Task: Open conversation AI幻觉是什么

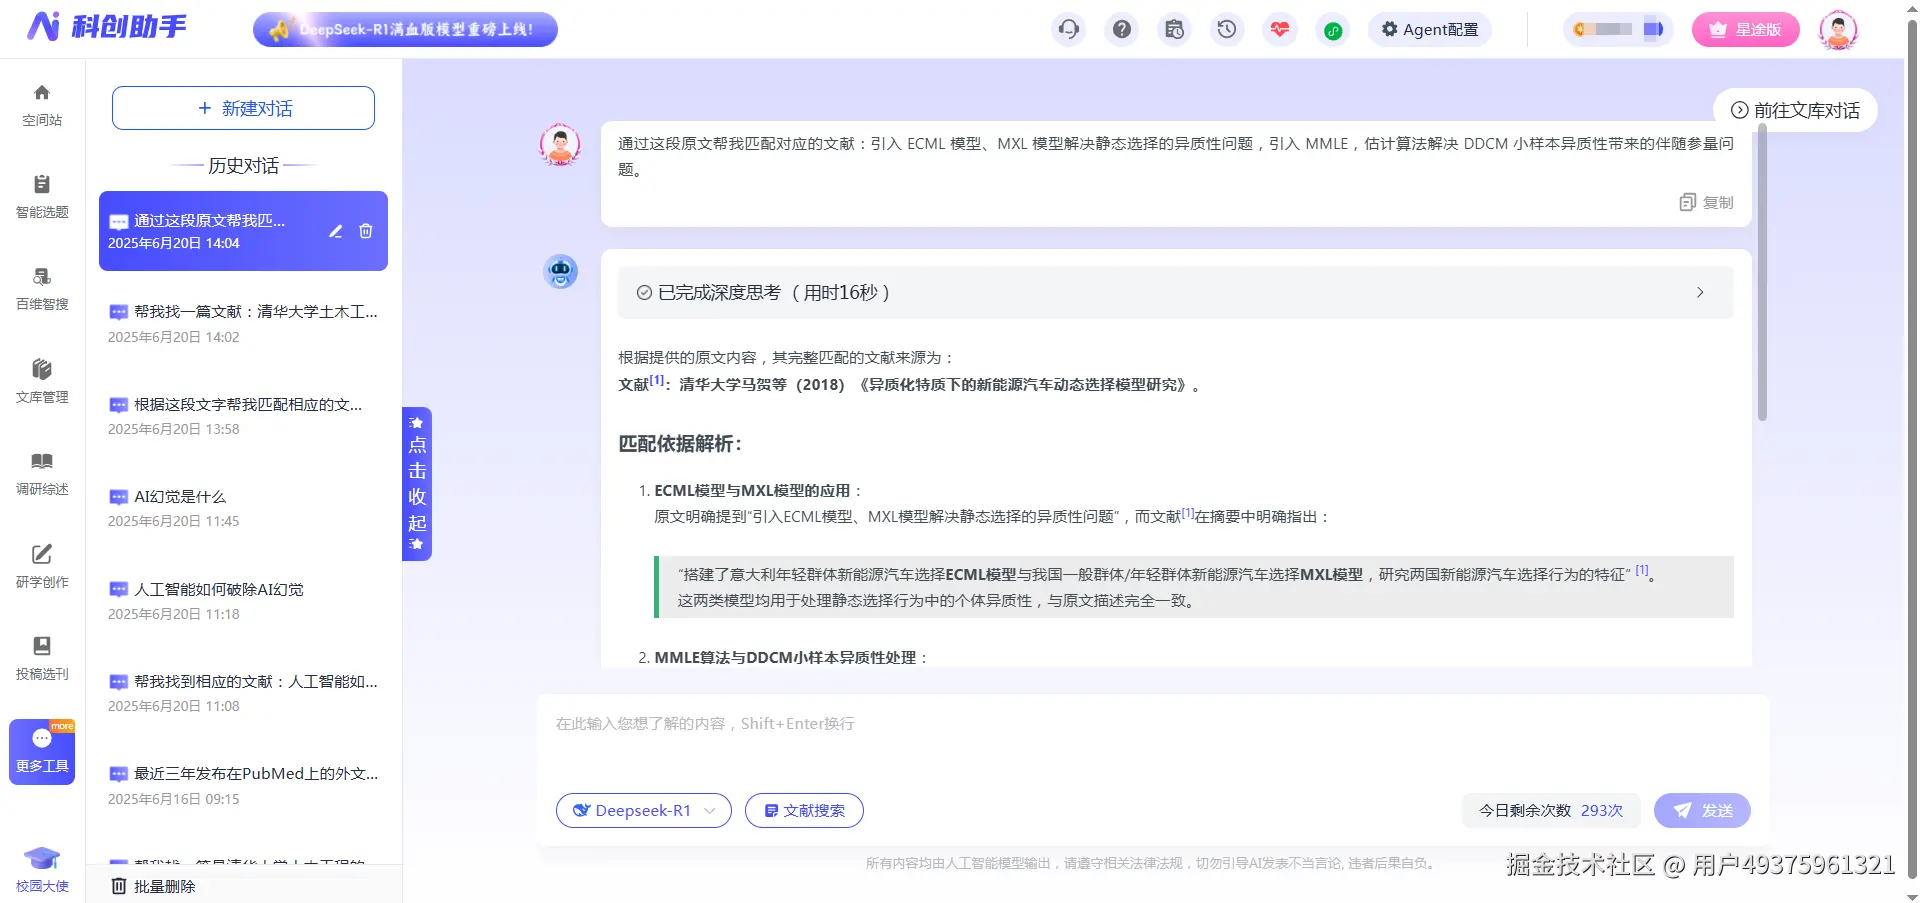Action: point(243,508)
